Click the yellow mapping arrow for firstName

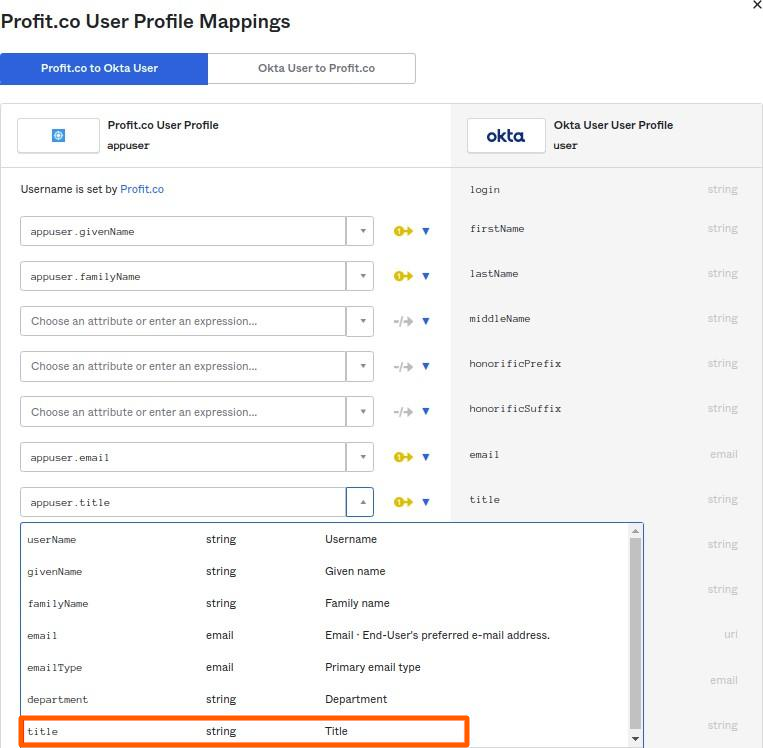(403, 231)
